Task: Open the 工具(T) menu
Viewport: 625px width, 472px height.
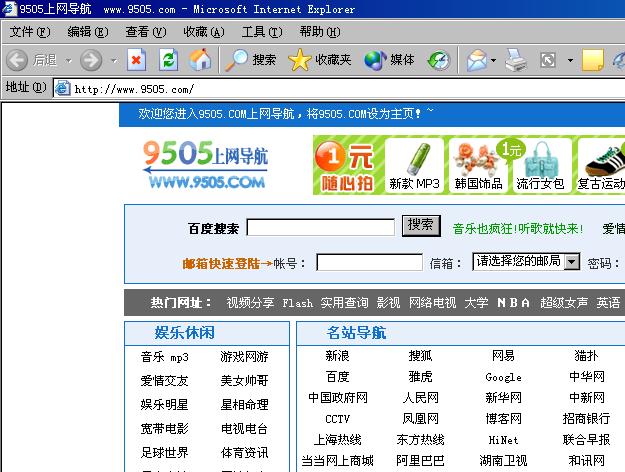Action: (262, 31)
